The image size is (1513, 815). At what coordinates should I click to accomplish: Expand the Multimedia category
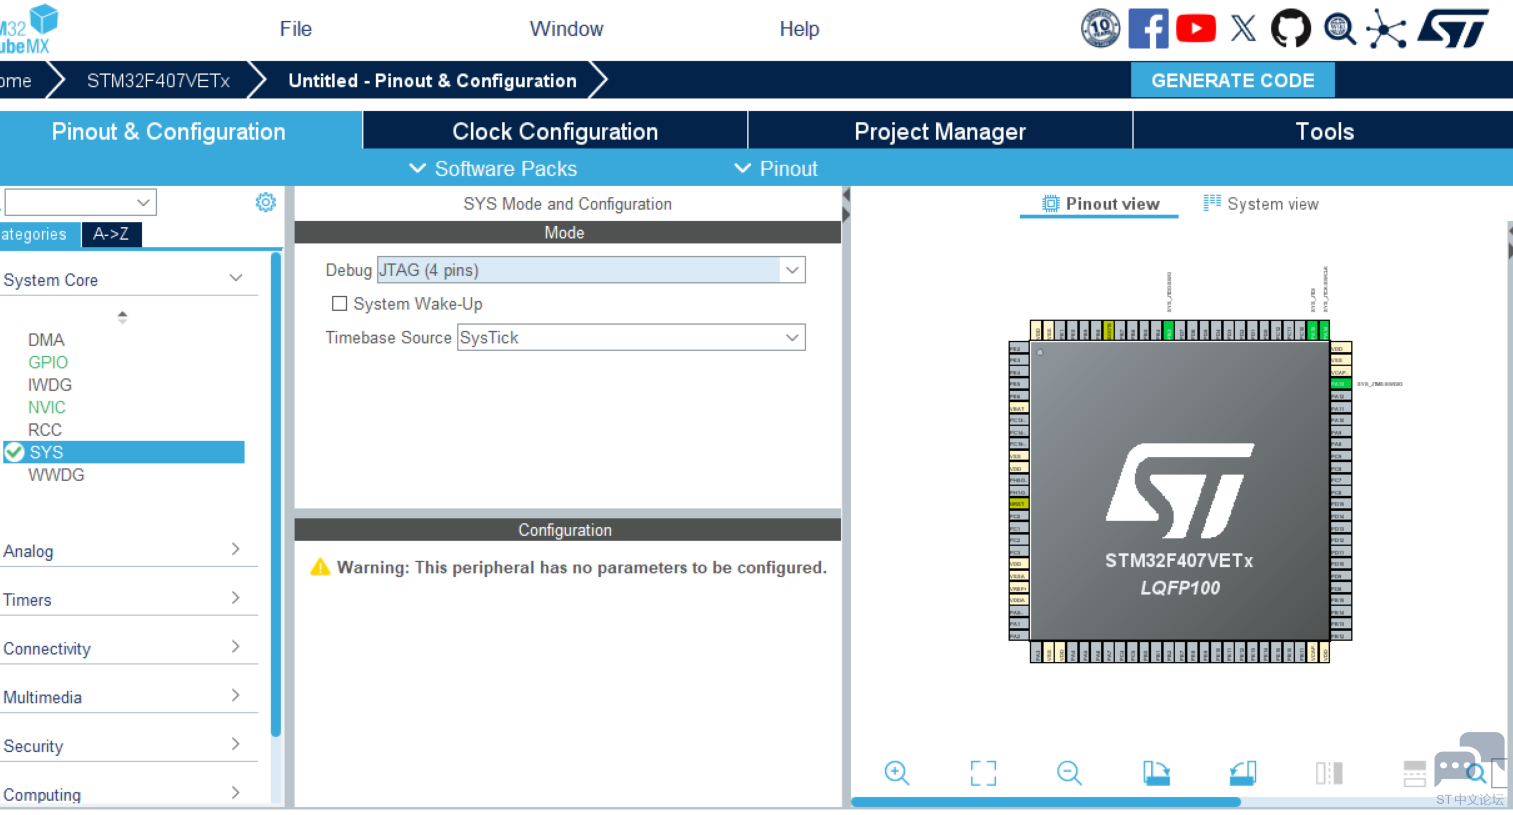pyautogui.click(x=236, y=695)
